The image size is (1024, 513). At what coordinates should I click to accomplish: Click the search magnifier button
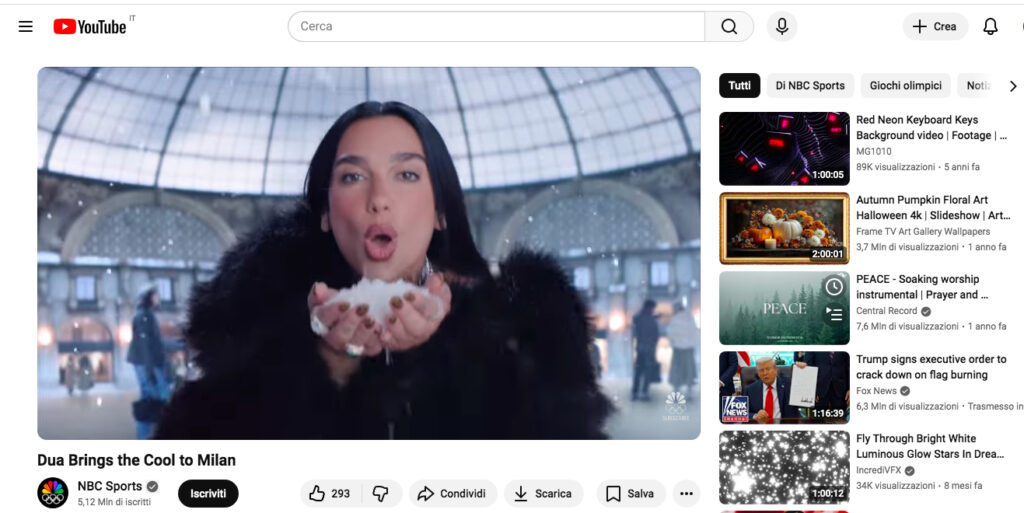tap(729, 26)
